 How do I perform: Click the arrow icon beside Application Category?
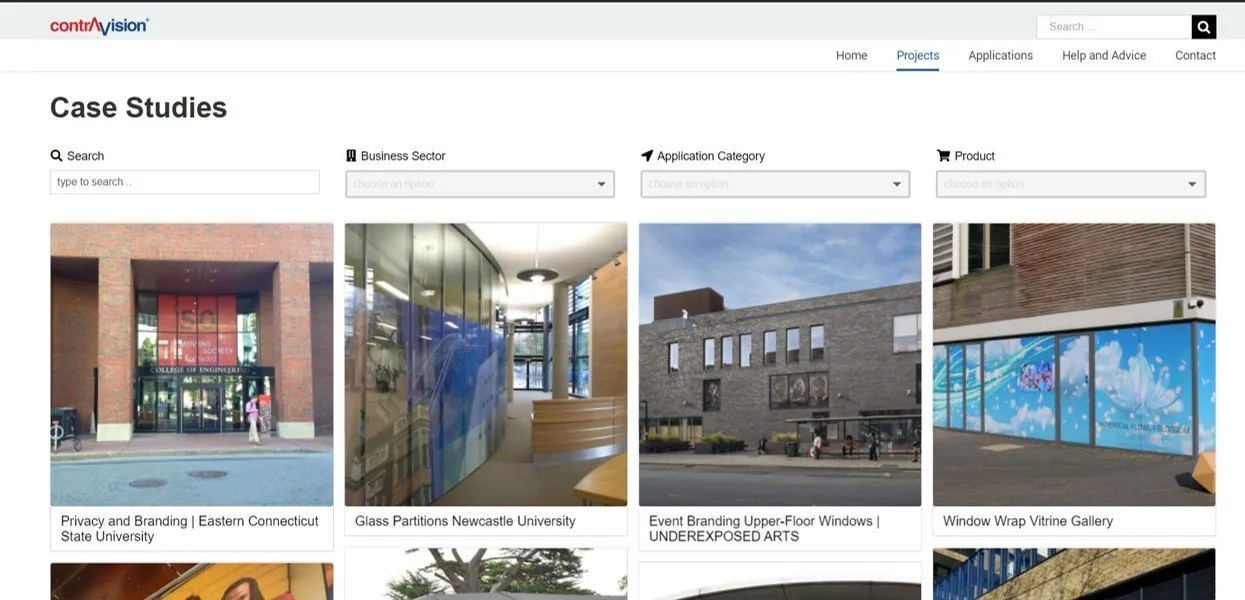(647, 156)
